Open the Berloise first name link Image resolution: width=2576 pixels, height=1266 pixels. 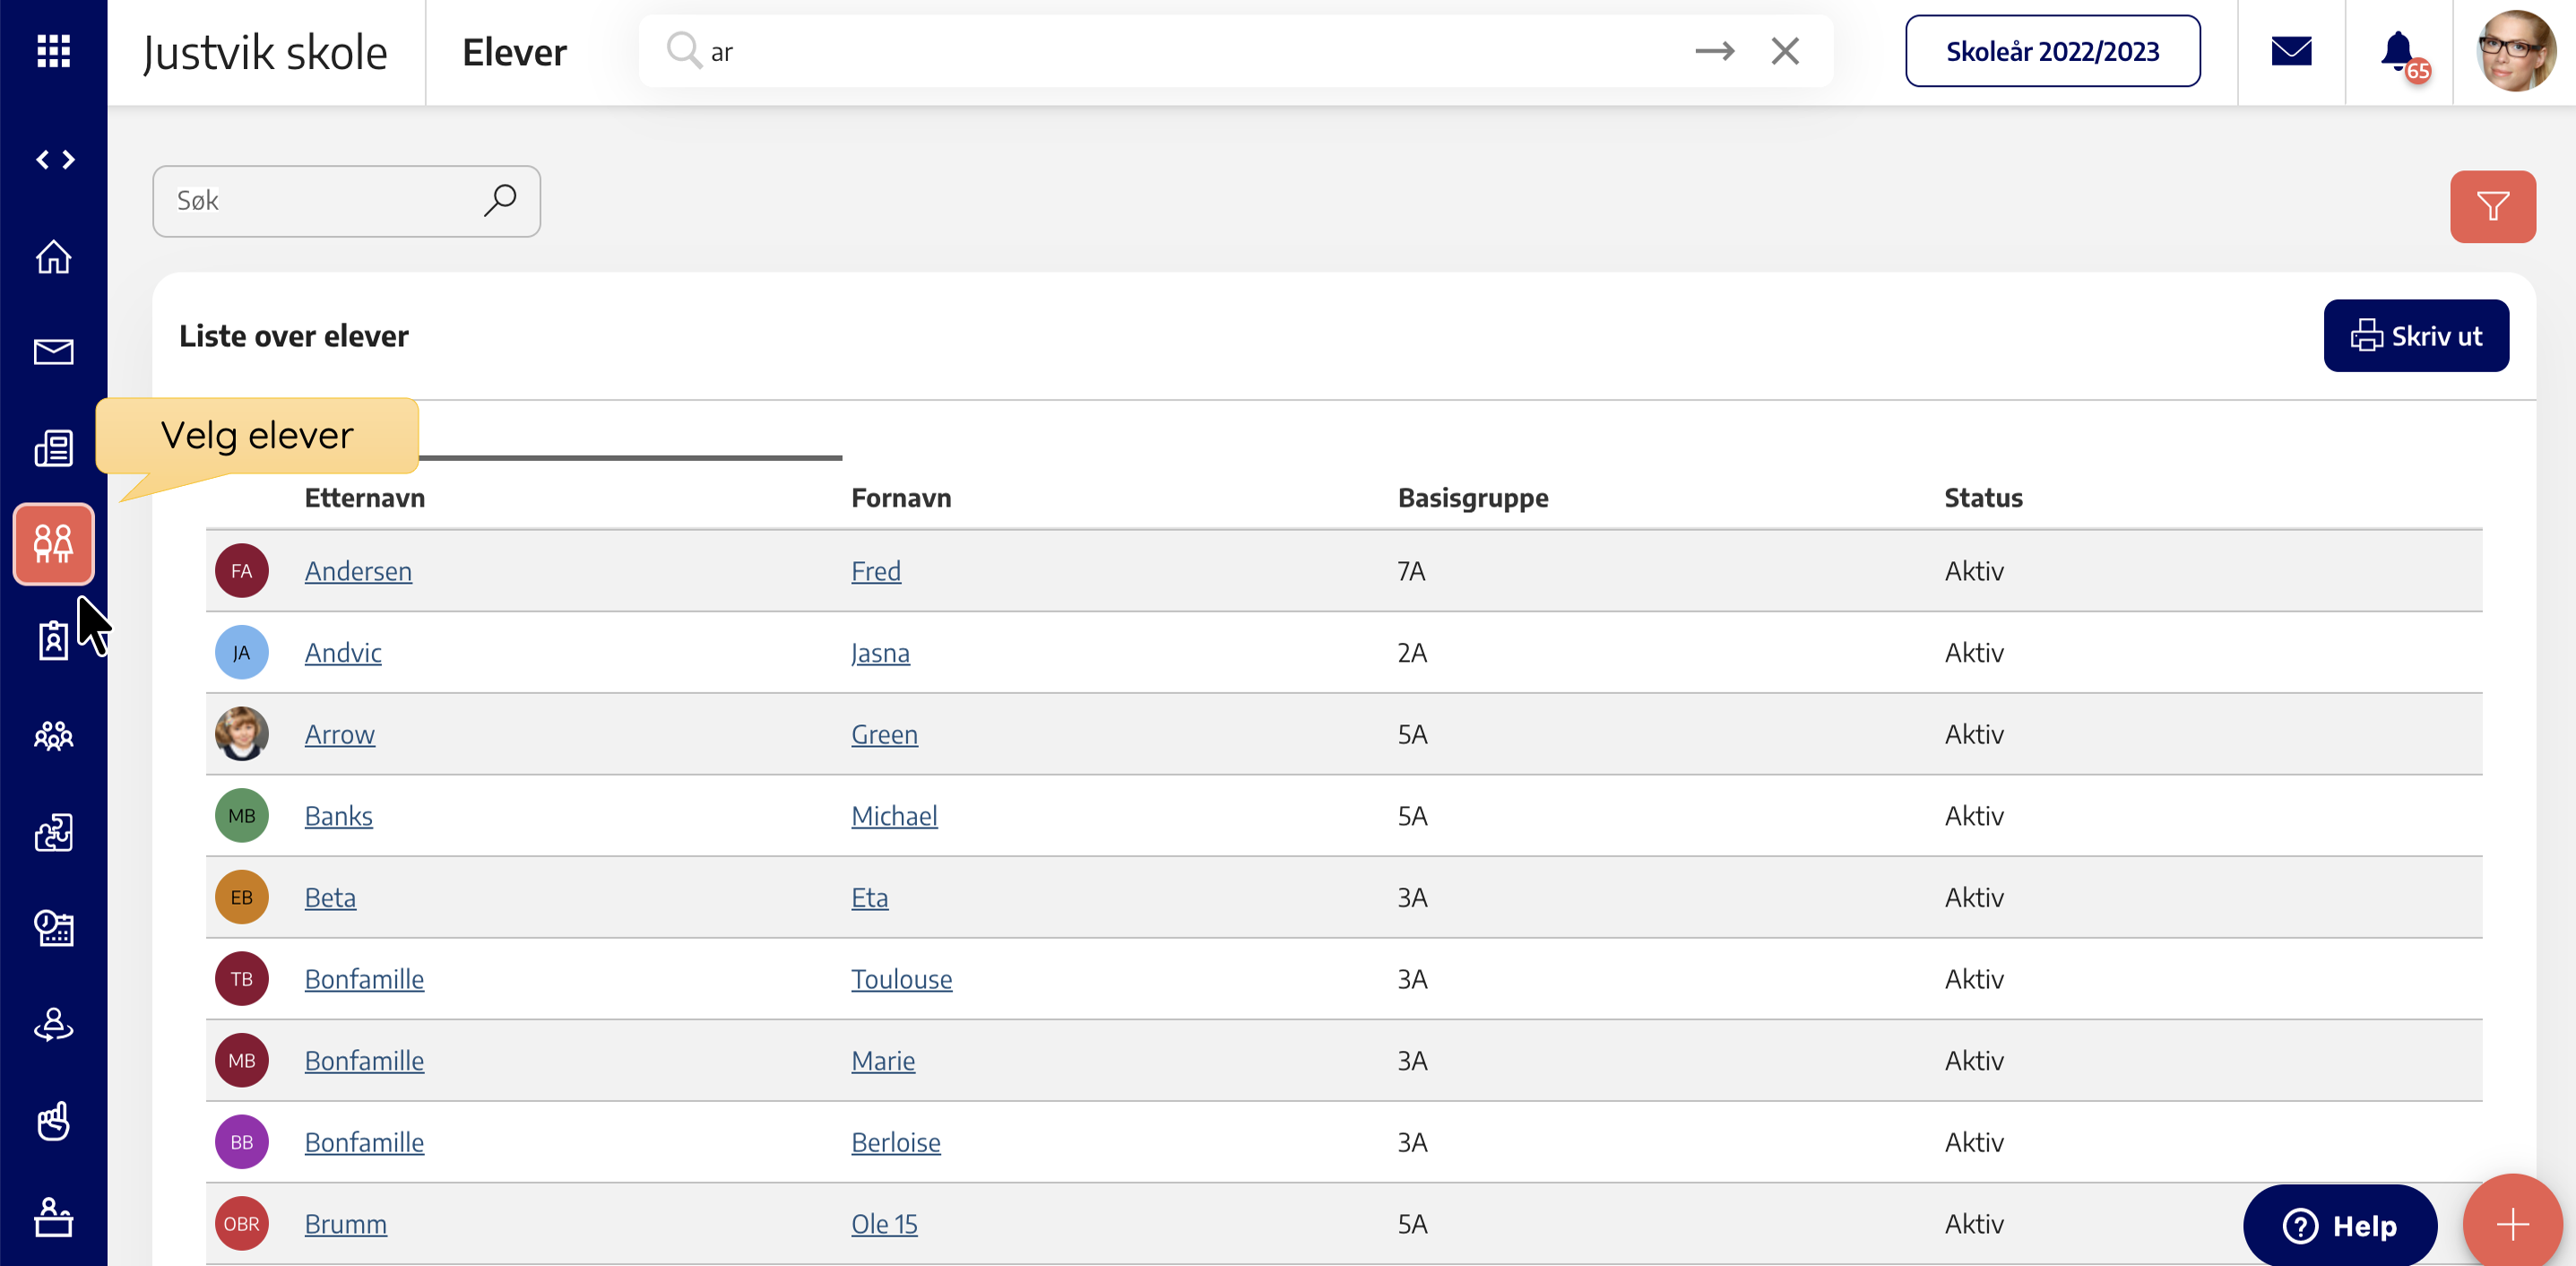point(896,1143)
